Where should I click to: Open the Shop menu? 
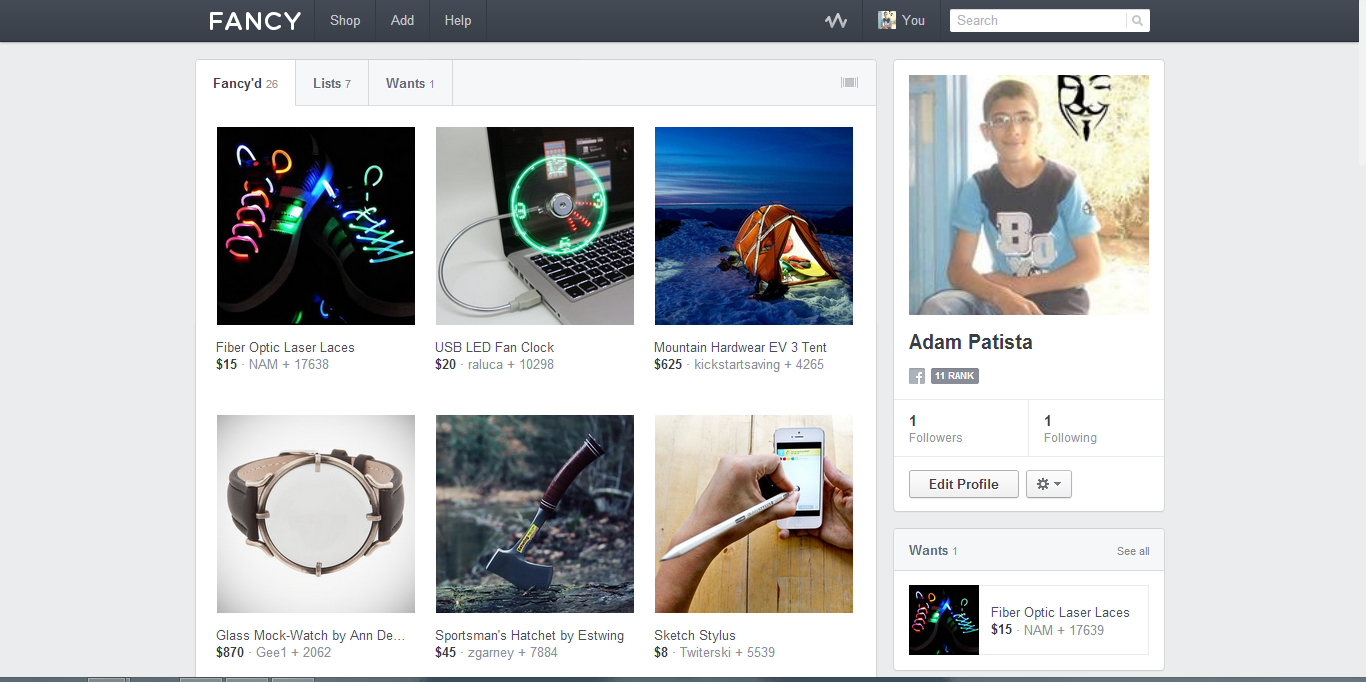(345, 20)
